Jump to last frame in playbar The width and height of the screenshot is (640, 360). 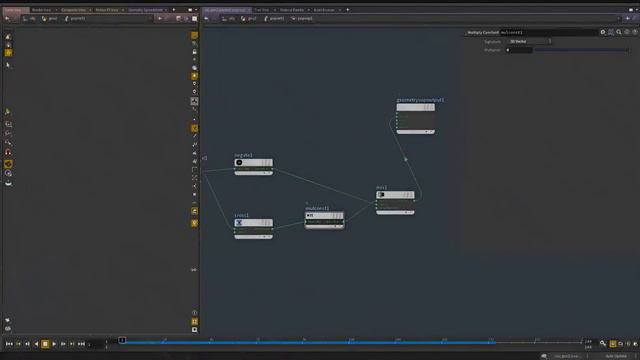tap(81, 344)
